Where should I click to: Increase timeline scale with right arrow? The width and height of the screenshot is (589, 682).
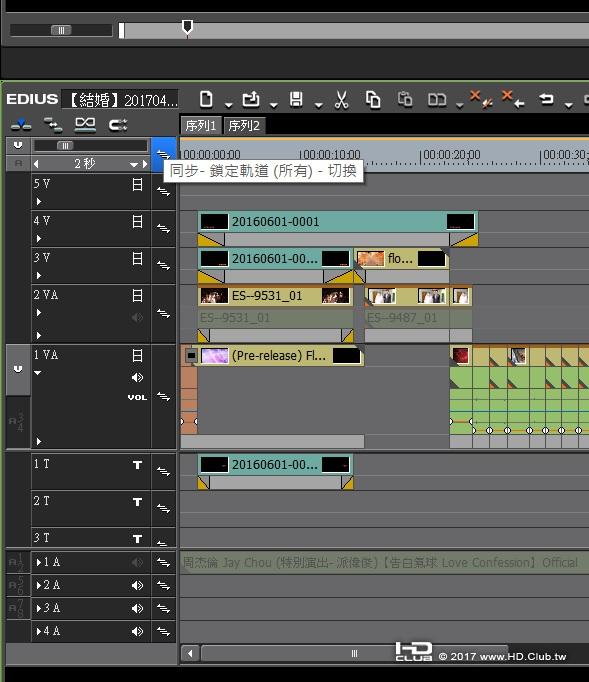(145, 164)
